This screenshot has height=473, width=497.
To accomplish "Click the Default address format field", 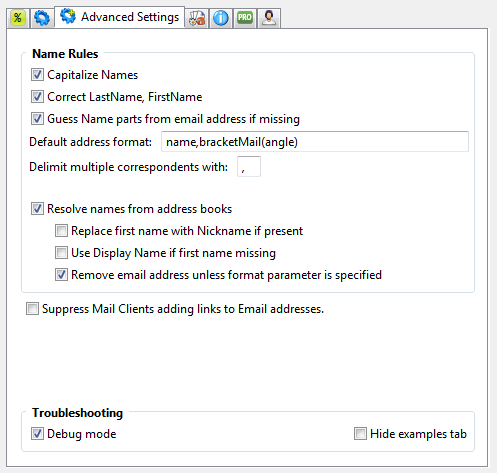I will (315, 142).
